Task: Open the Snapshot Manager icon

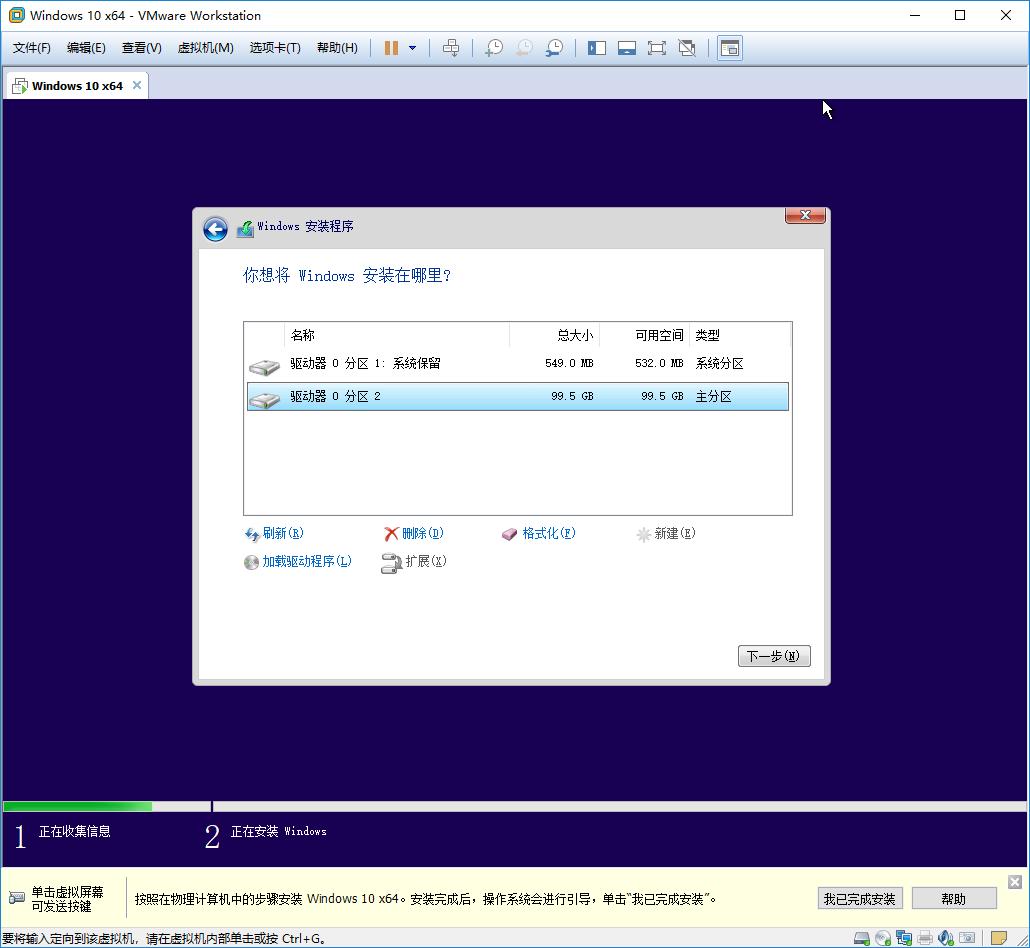Action: click(554, 47)
